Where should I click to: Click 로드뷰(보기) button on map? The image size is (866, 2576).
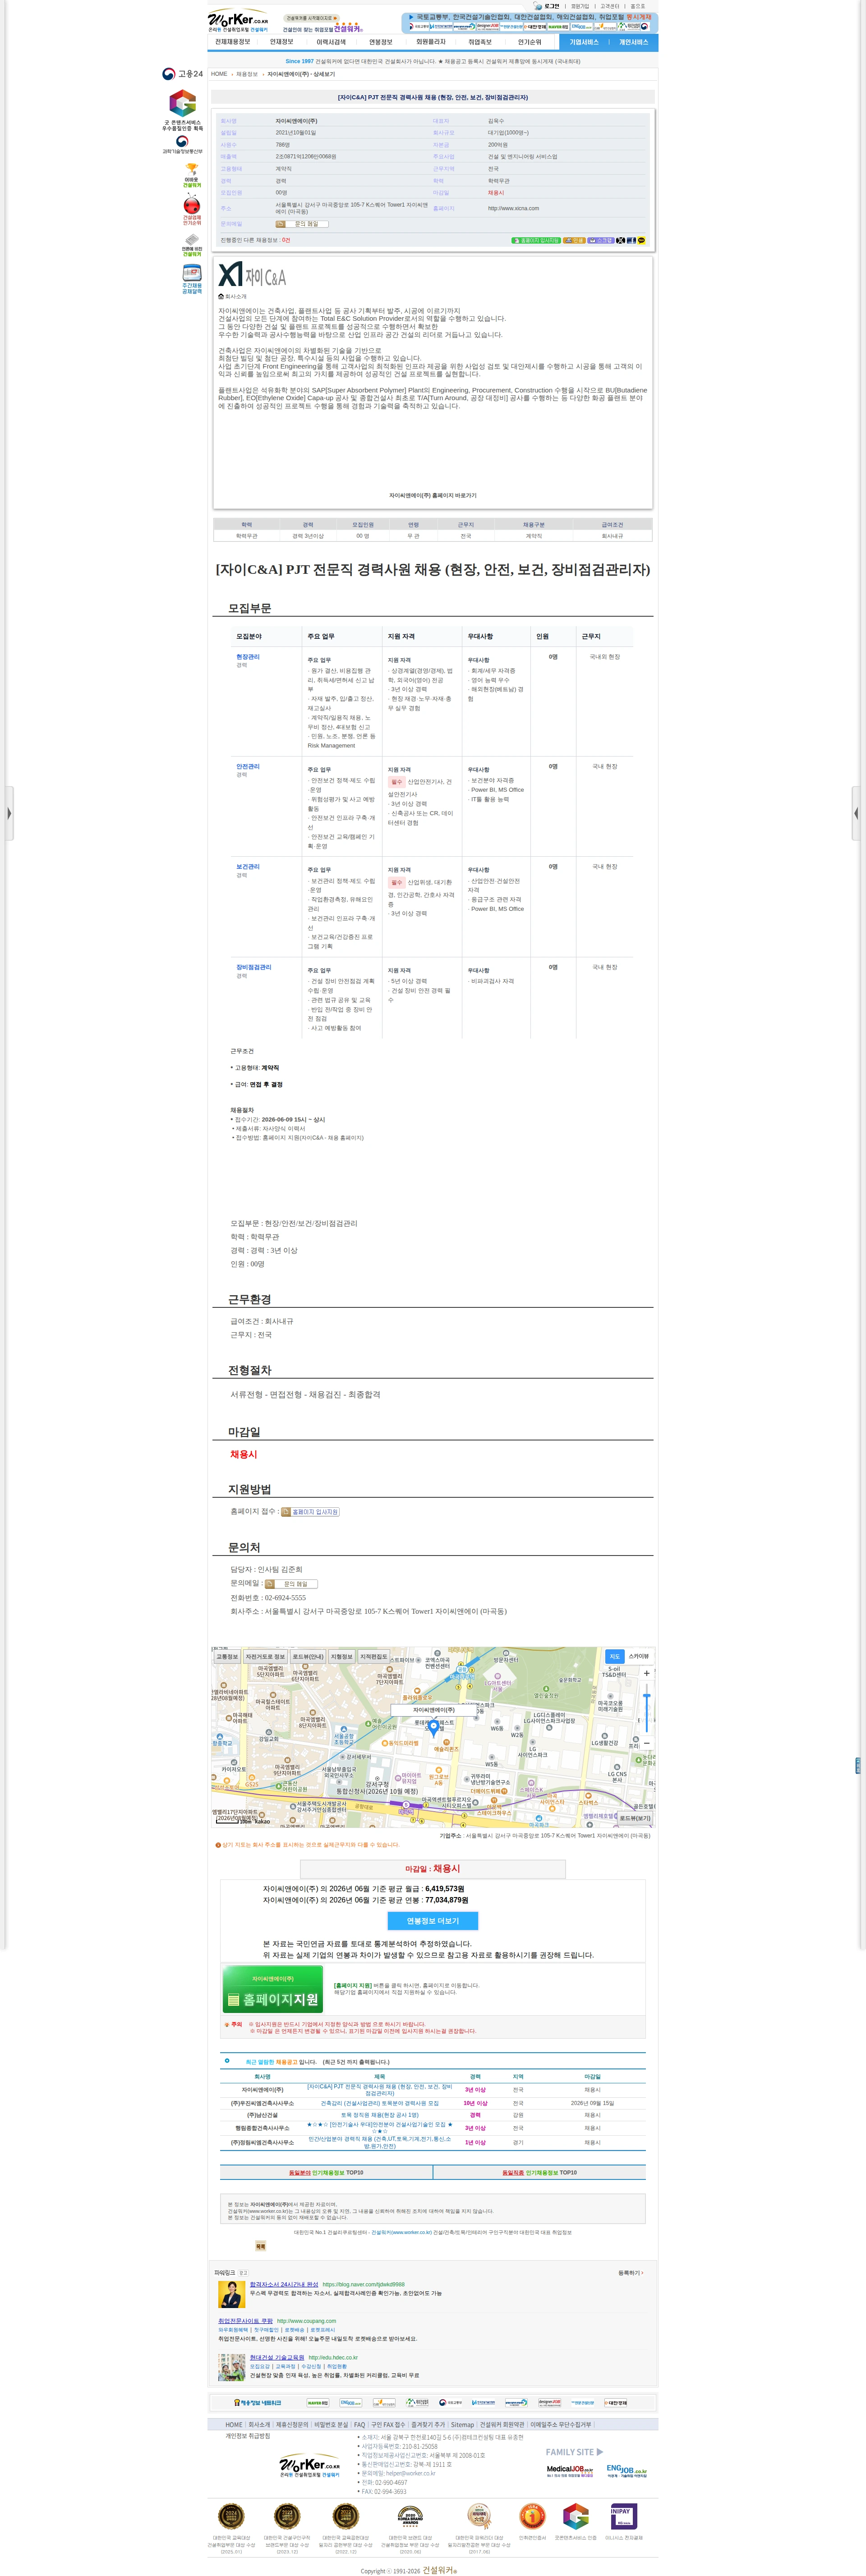coord(634,1818)
